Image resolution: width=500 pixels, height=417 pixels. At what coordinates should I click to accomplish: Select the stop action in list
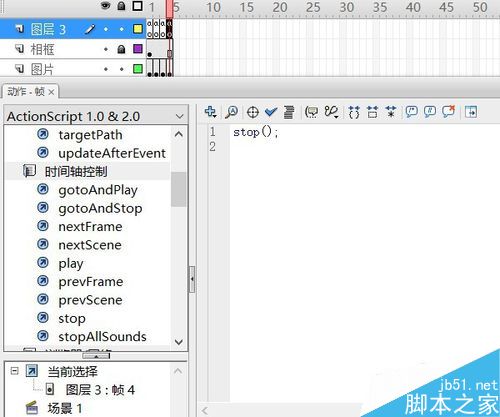(72, 319)
